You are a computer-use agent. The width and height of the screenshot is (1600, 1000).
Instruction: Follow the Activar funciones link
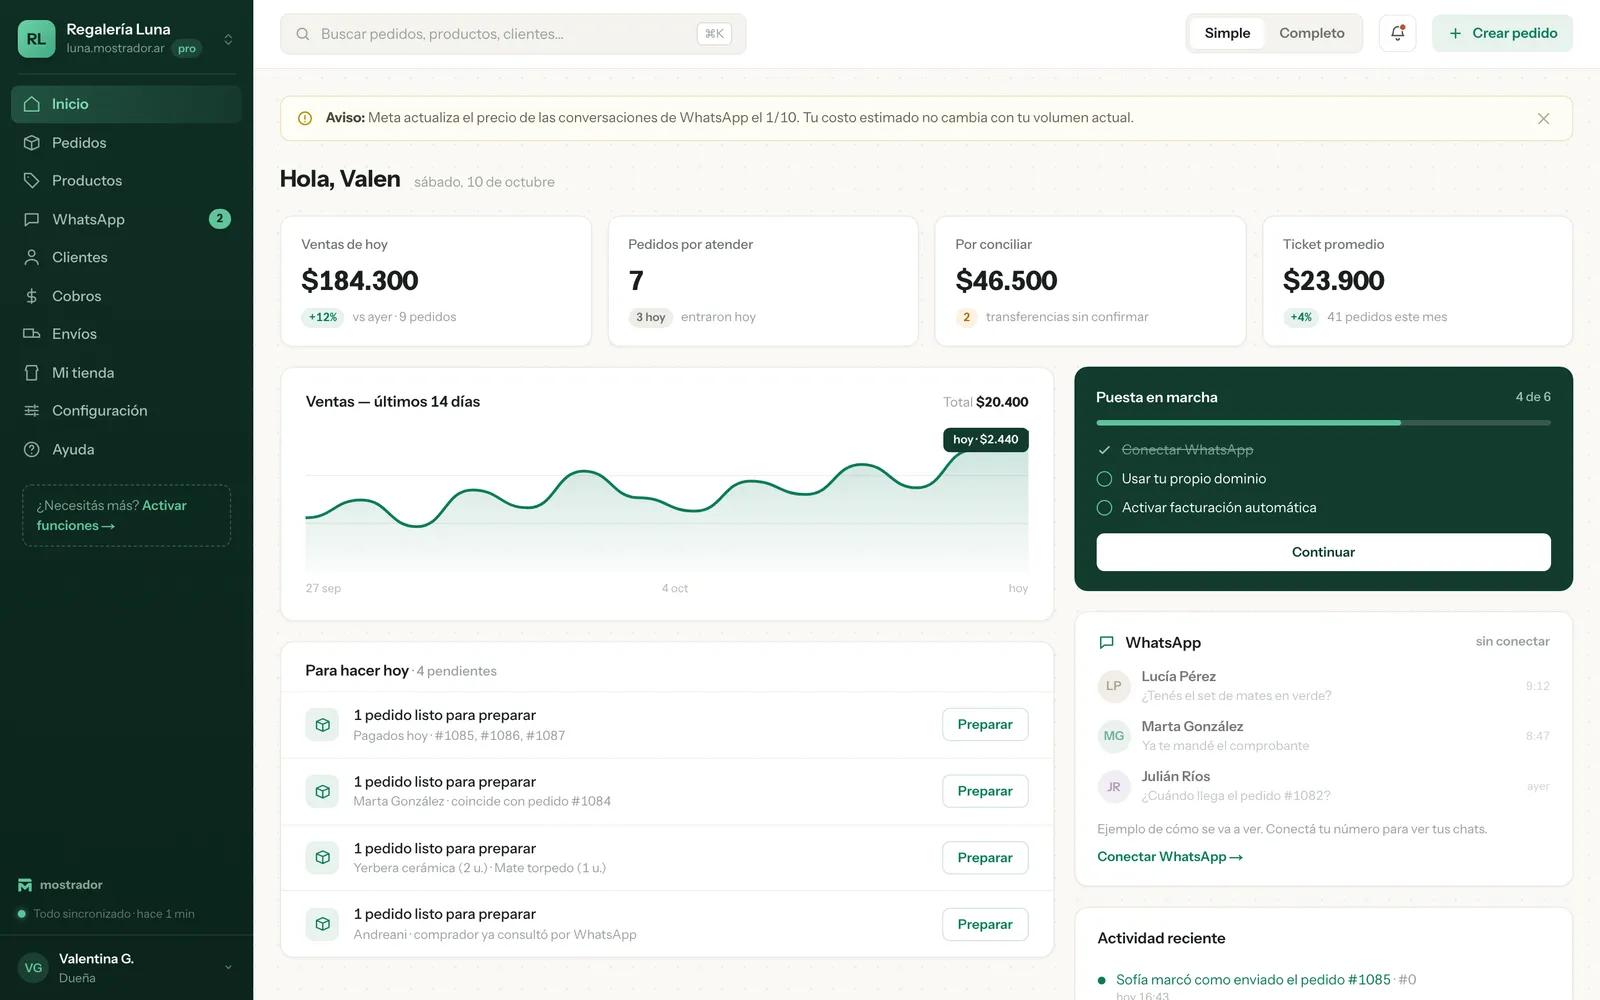pyautogui.click(x=111, y=516)
